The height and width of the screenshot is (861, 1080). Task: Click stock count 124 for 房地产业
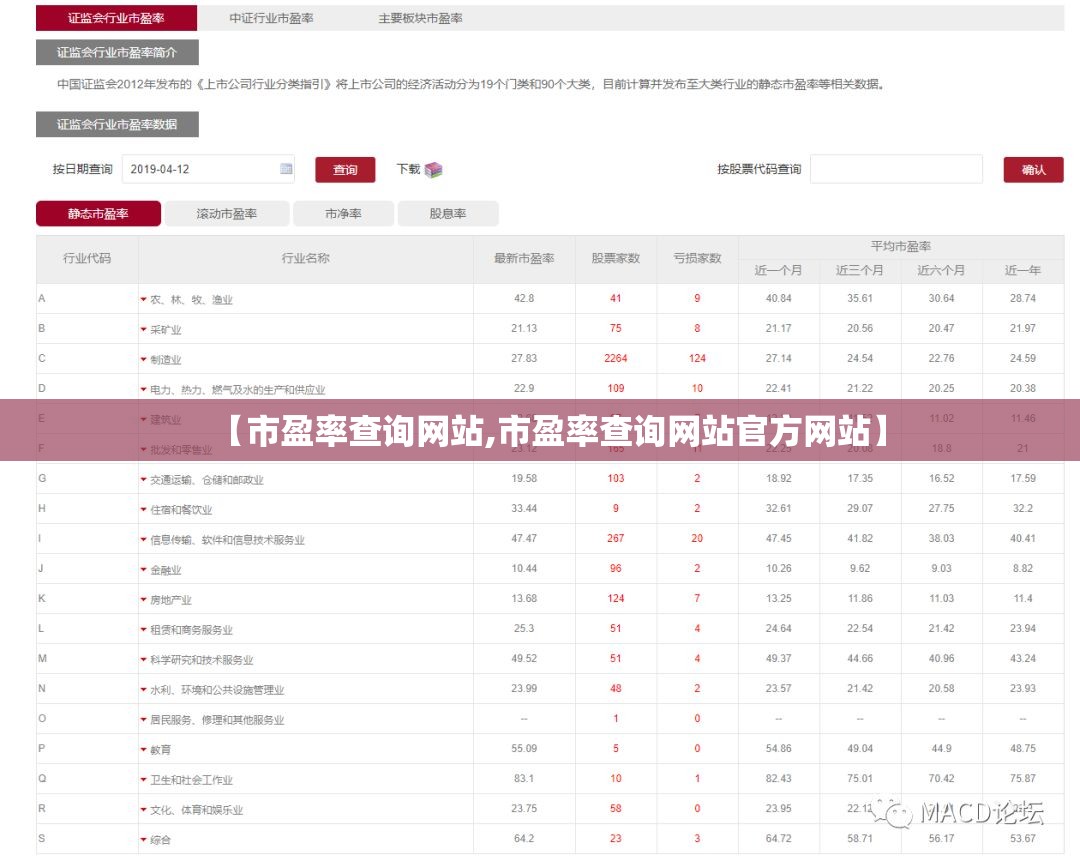click(x=616, y=598)
